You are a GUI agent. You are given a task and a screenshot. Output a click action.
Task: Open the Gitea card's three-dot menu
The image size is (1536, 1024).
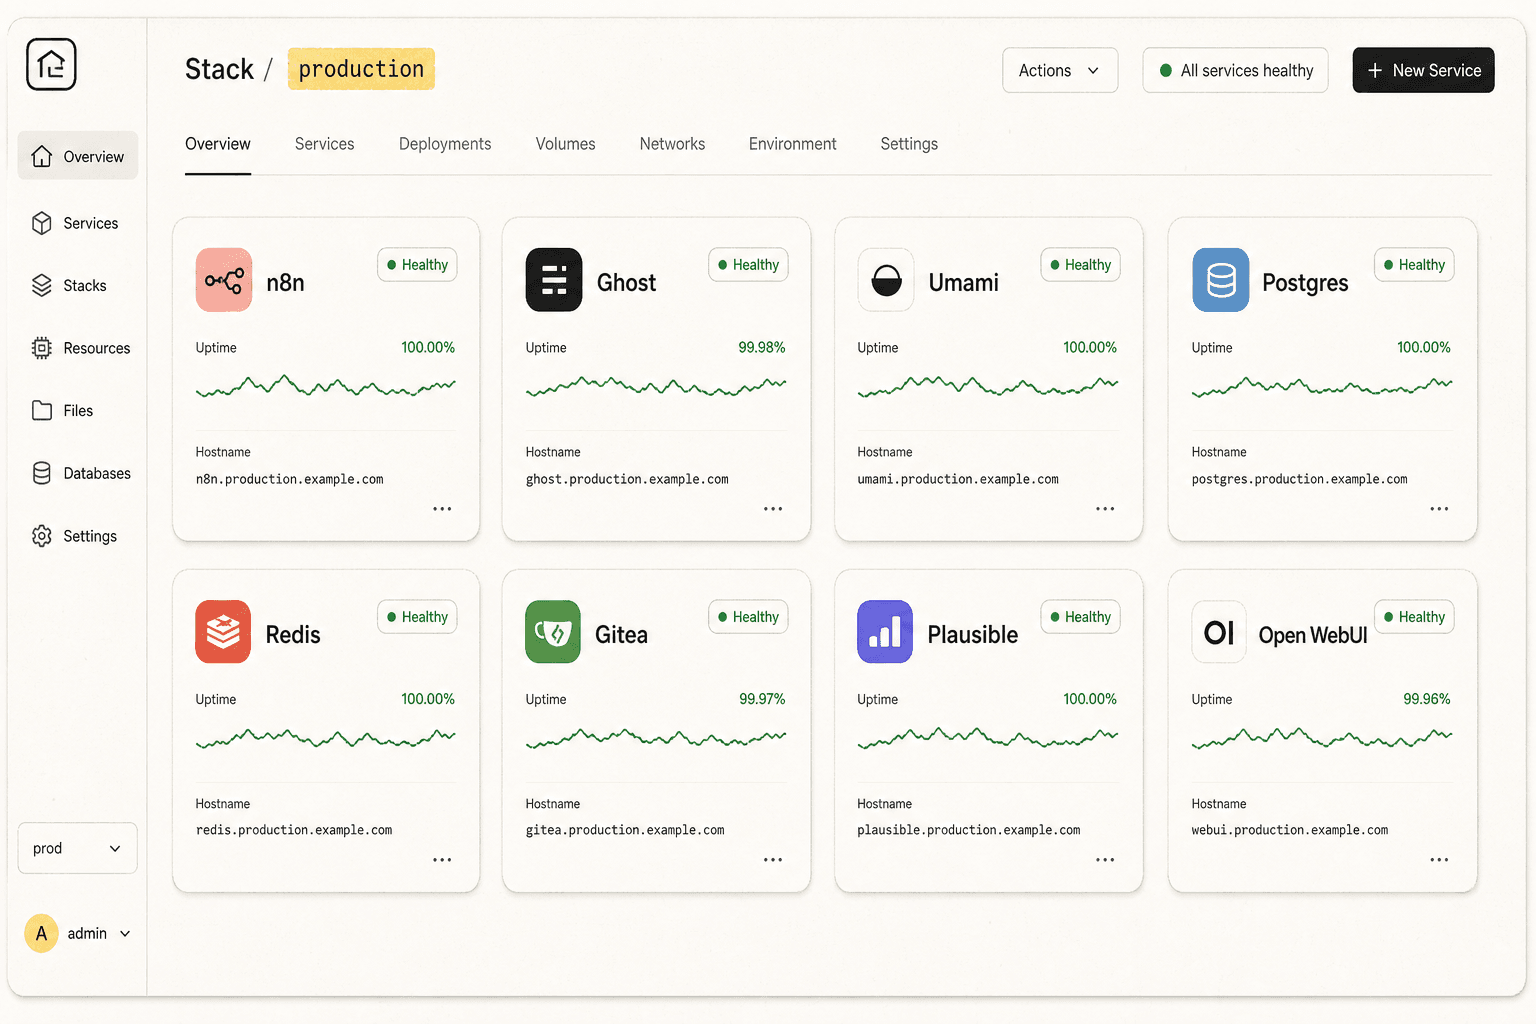click(x=773, y=860)
